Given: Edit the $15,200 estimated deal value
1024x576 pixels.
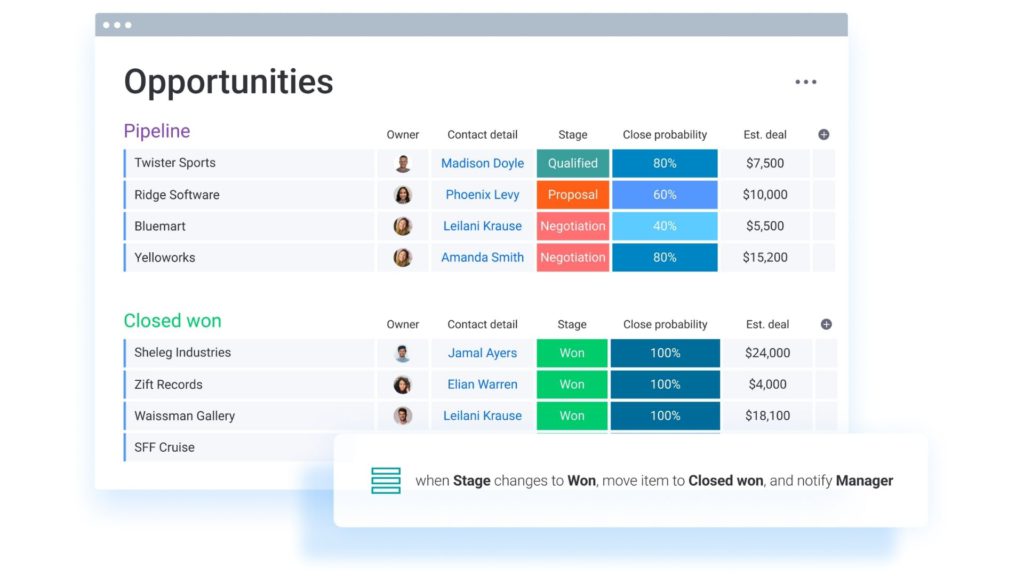Looking at the screenshot, I should point(765,257).
